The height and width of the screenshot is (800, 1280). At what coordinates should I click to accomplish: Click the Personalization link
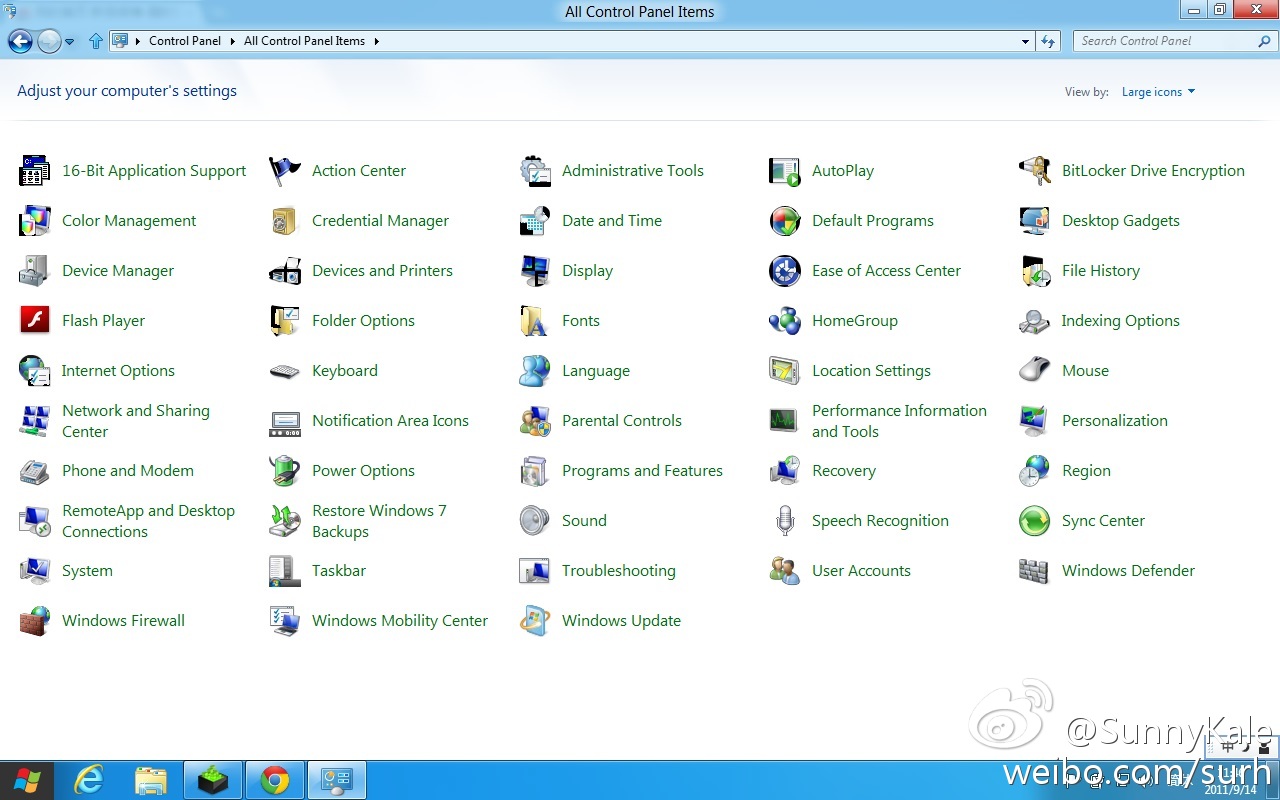click(1115, 421)
